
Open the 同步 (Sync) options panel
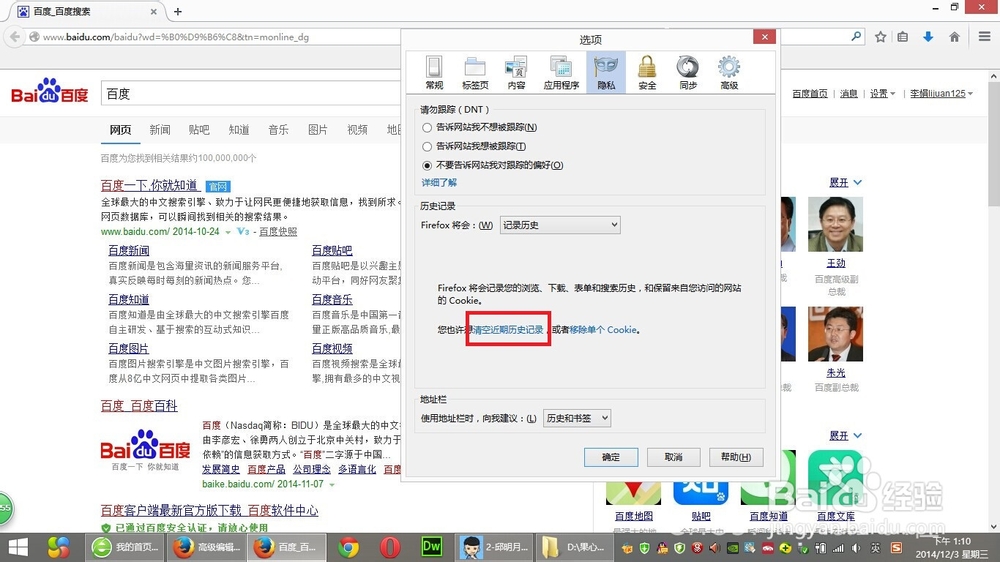tap(688, 72)
